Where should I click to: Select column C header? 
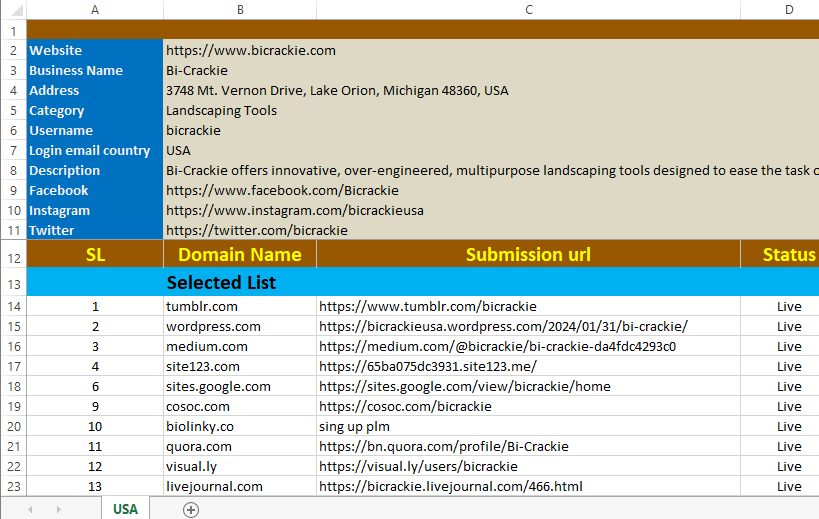528,9
